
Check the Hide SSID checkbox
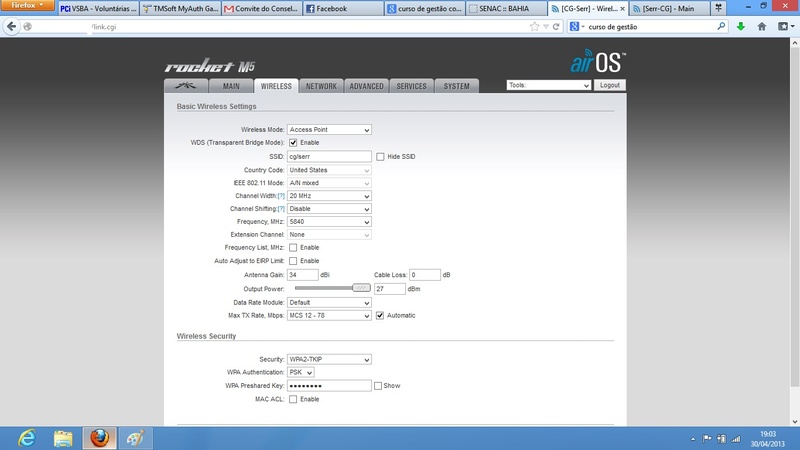(380, 157)
